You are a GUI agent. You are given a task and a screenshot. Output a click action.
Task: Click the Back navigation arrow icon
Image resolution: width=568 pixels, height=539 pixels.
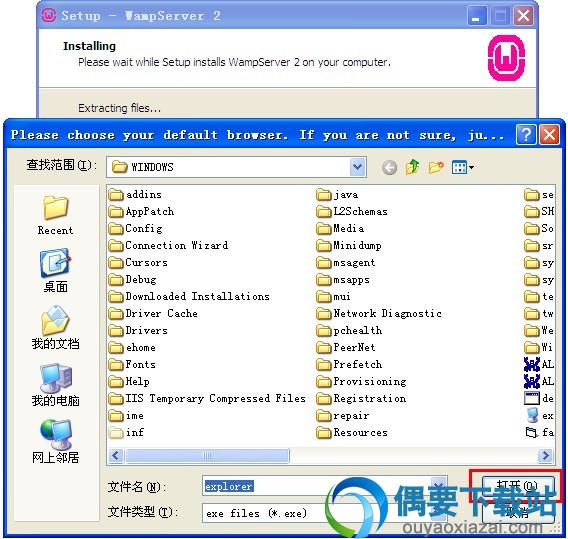tap(389, 167)
